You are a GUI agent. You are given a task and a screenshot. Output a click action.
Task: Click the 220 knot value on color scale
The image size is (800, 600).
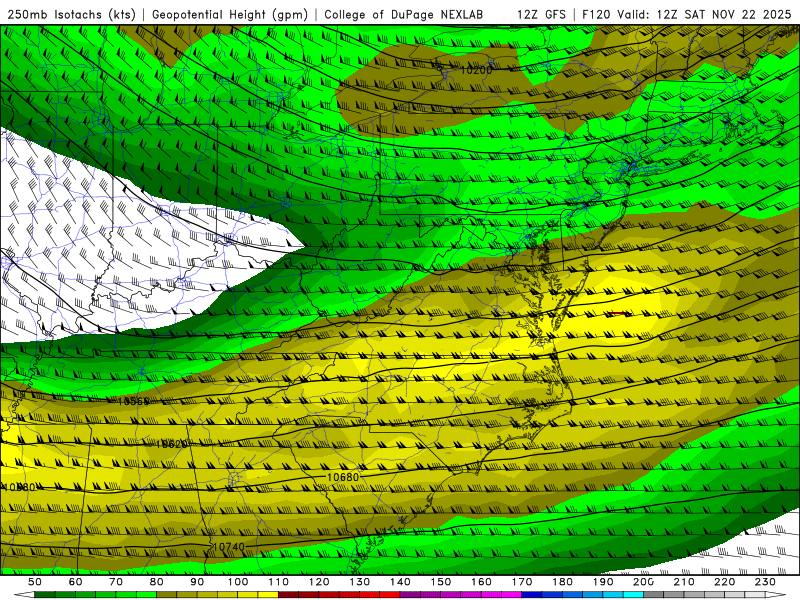coord(725,582)
